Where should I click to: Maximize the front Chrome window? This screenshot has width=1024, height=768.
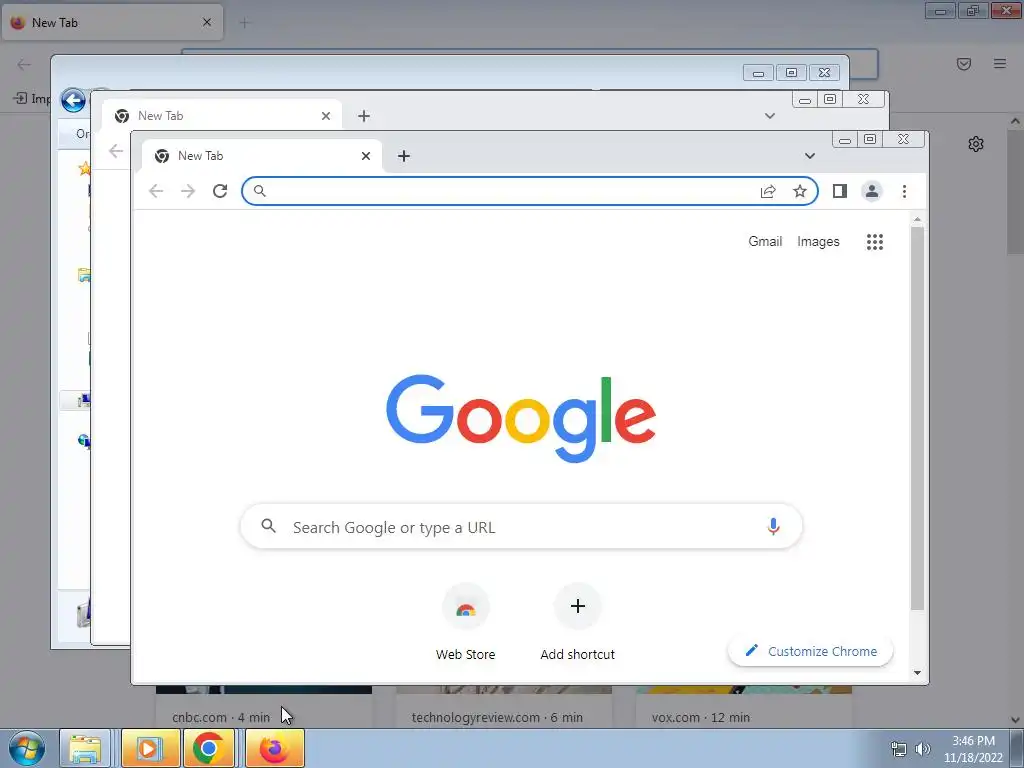pyautogui.click(x=870, y=139)
